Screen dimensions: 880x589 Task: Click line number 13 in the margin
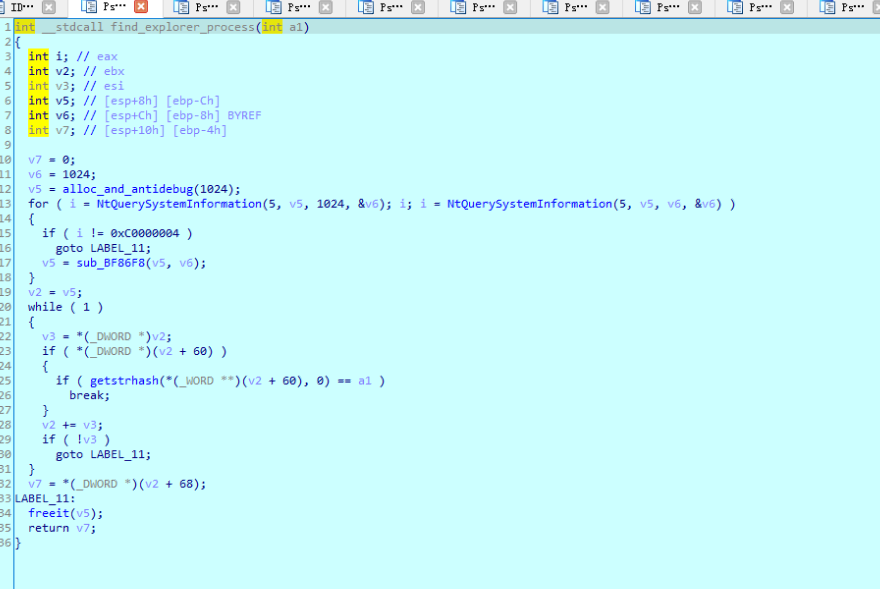point(9,203)
